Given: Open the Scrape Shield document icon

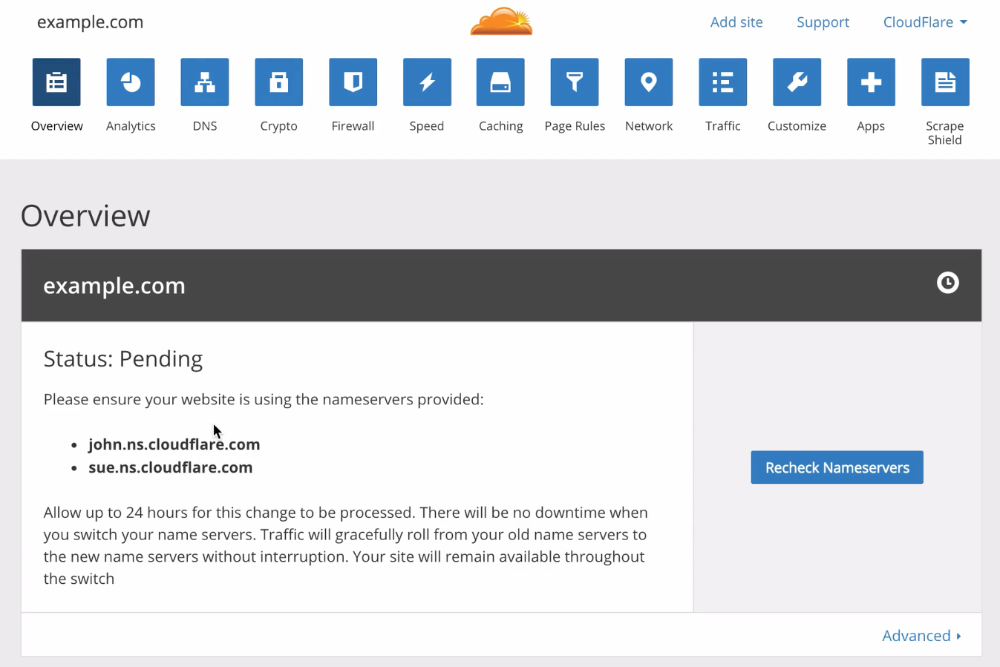Looking at the screenshot, I should tap(945, 82).
